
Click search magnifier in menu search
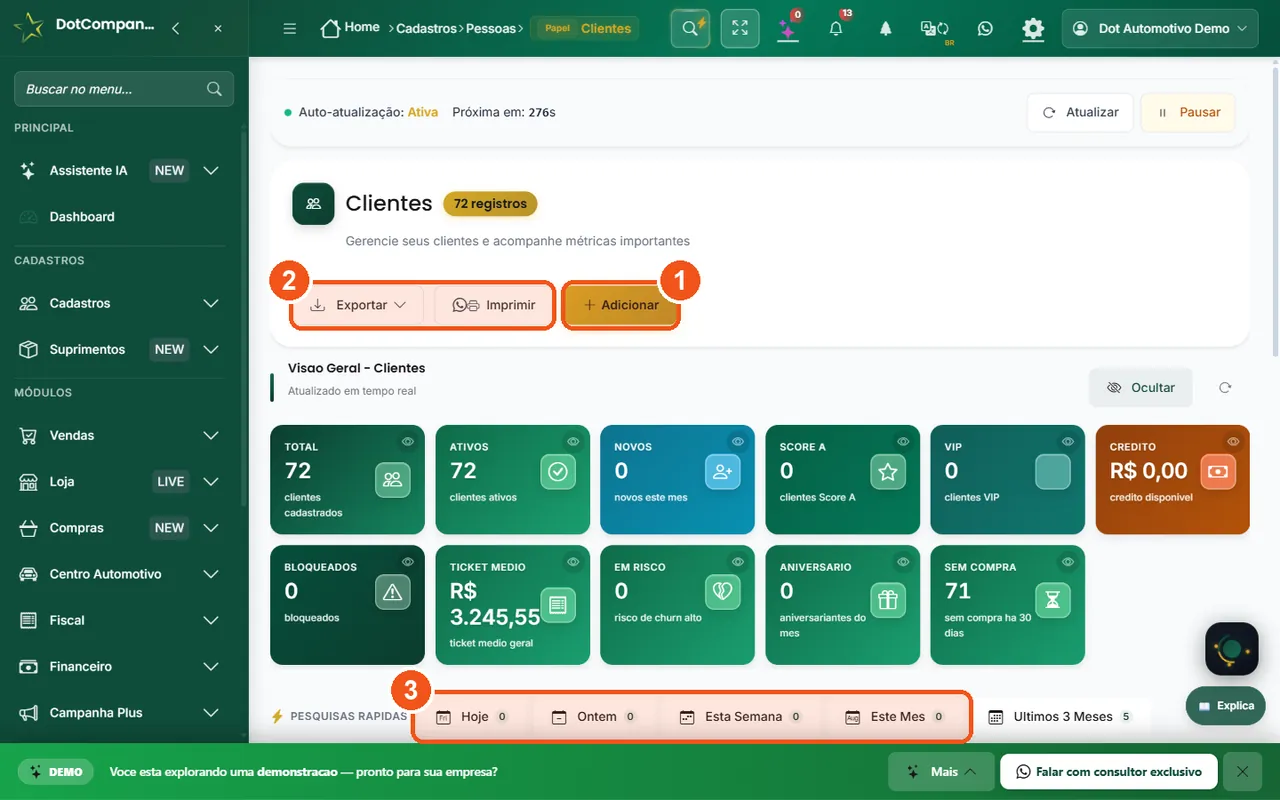pyautogui.click(x=214, y=89)
